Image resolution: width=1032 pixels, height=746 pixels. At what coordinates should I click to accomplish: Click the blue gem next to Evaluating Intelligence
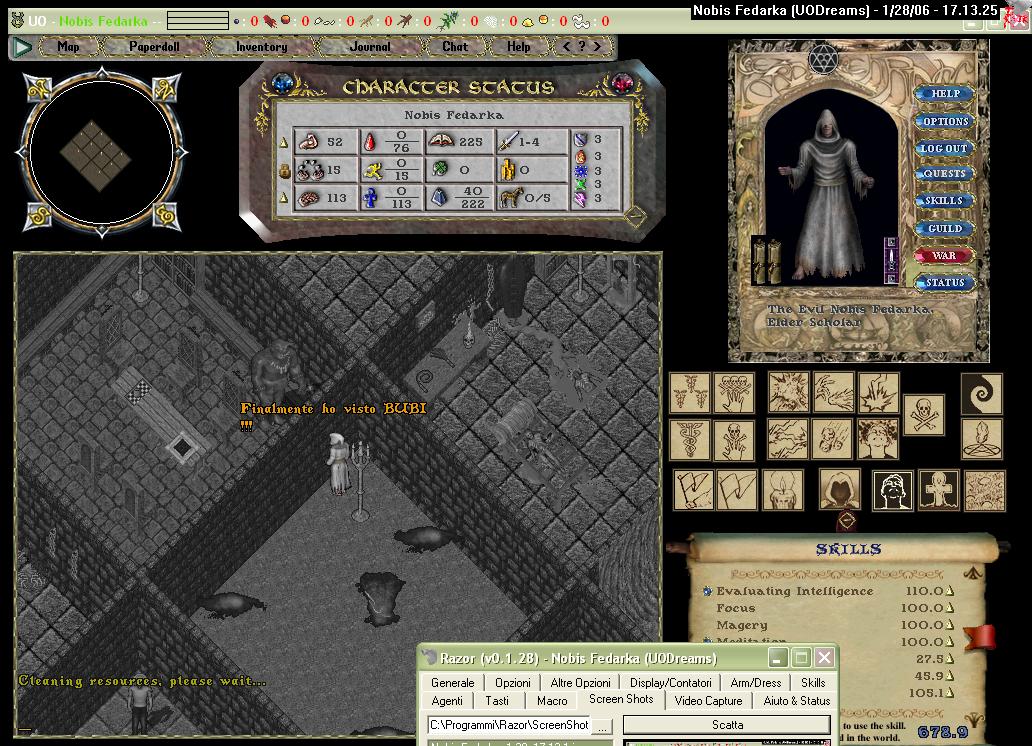708,591
